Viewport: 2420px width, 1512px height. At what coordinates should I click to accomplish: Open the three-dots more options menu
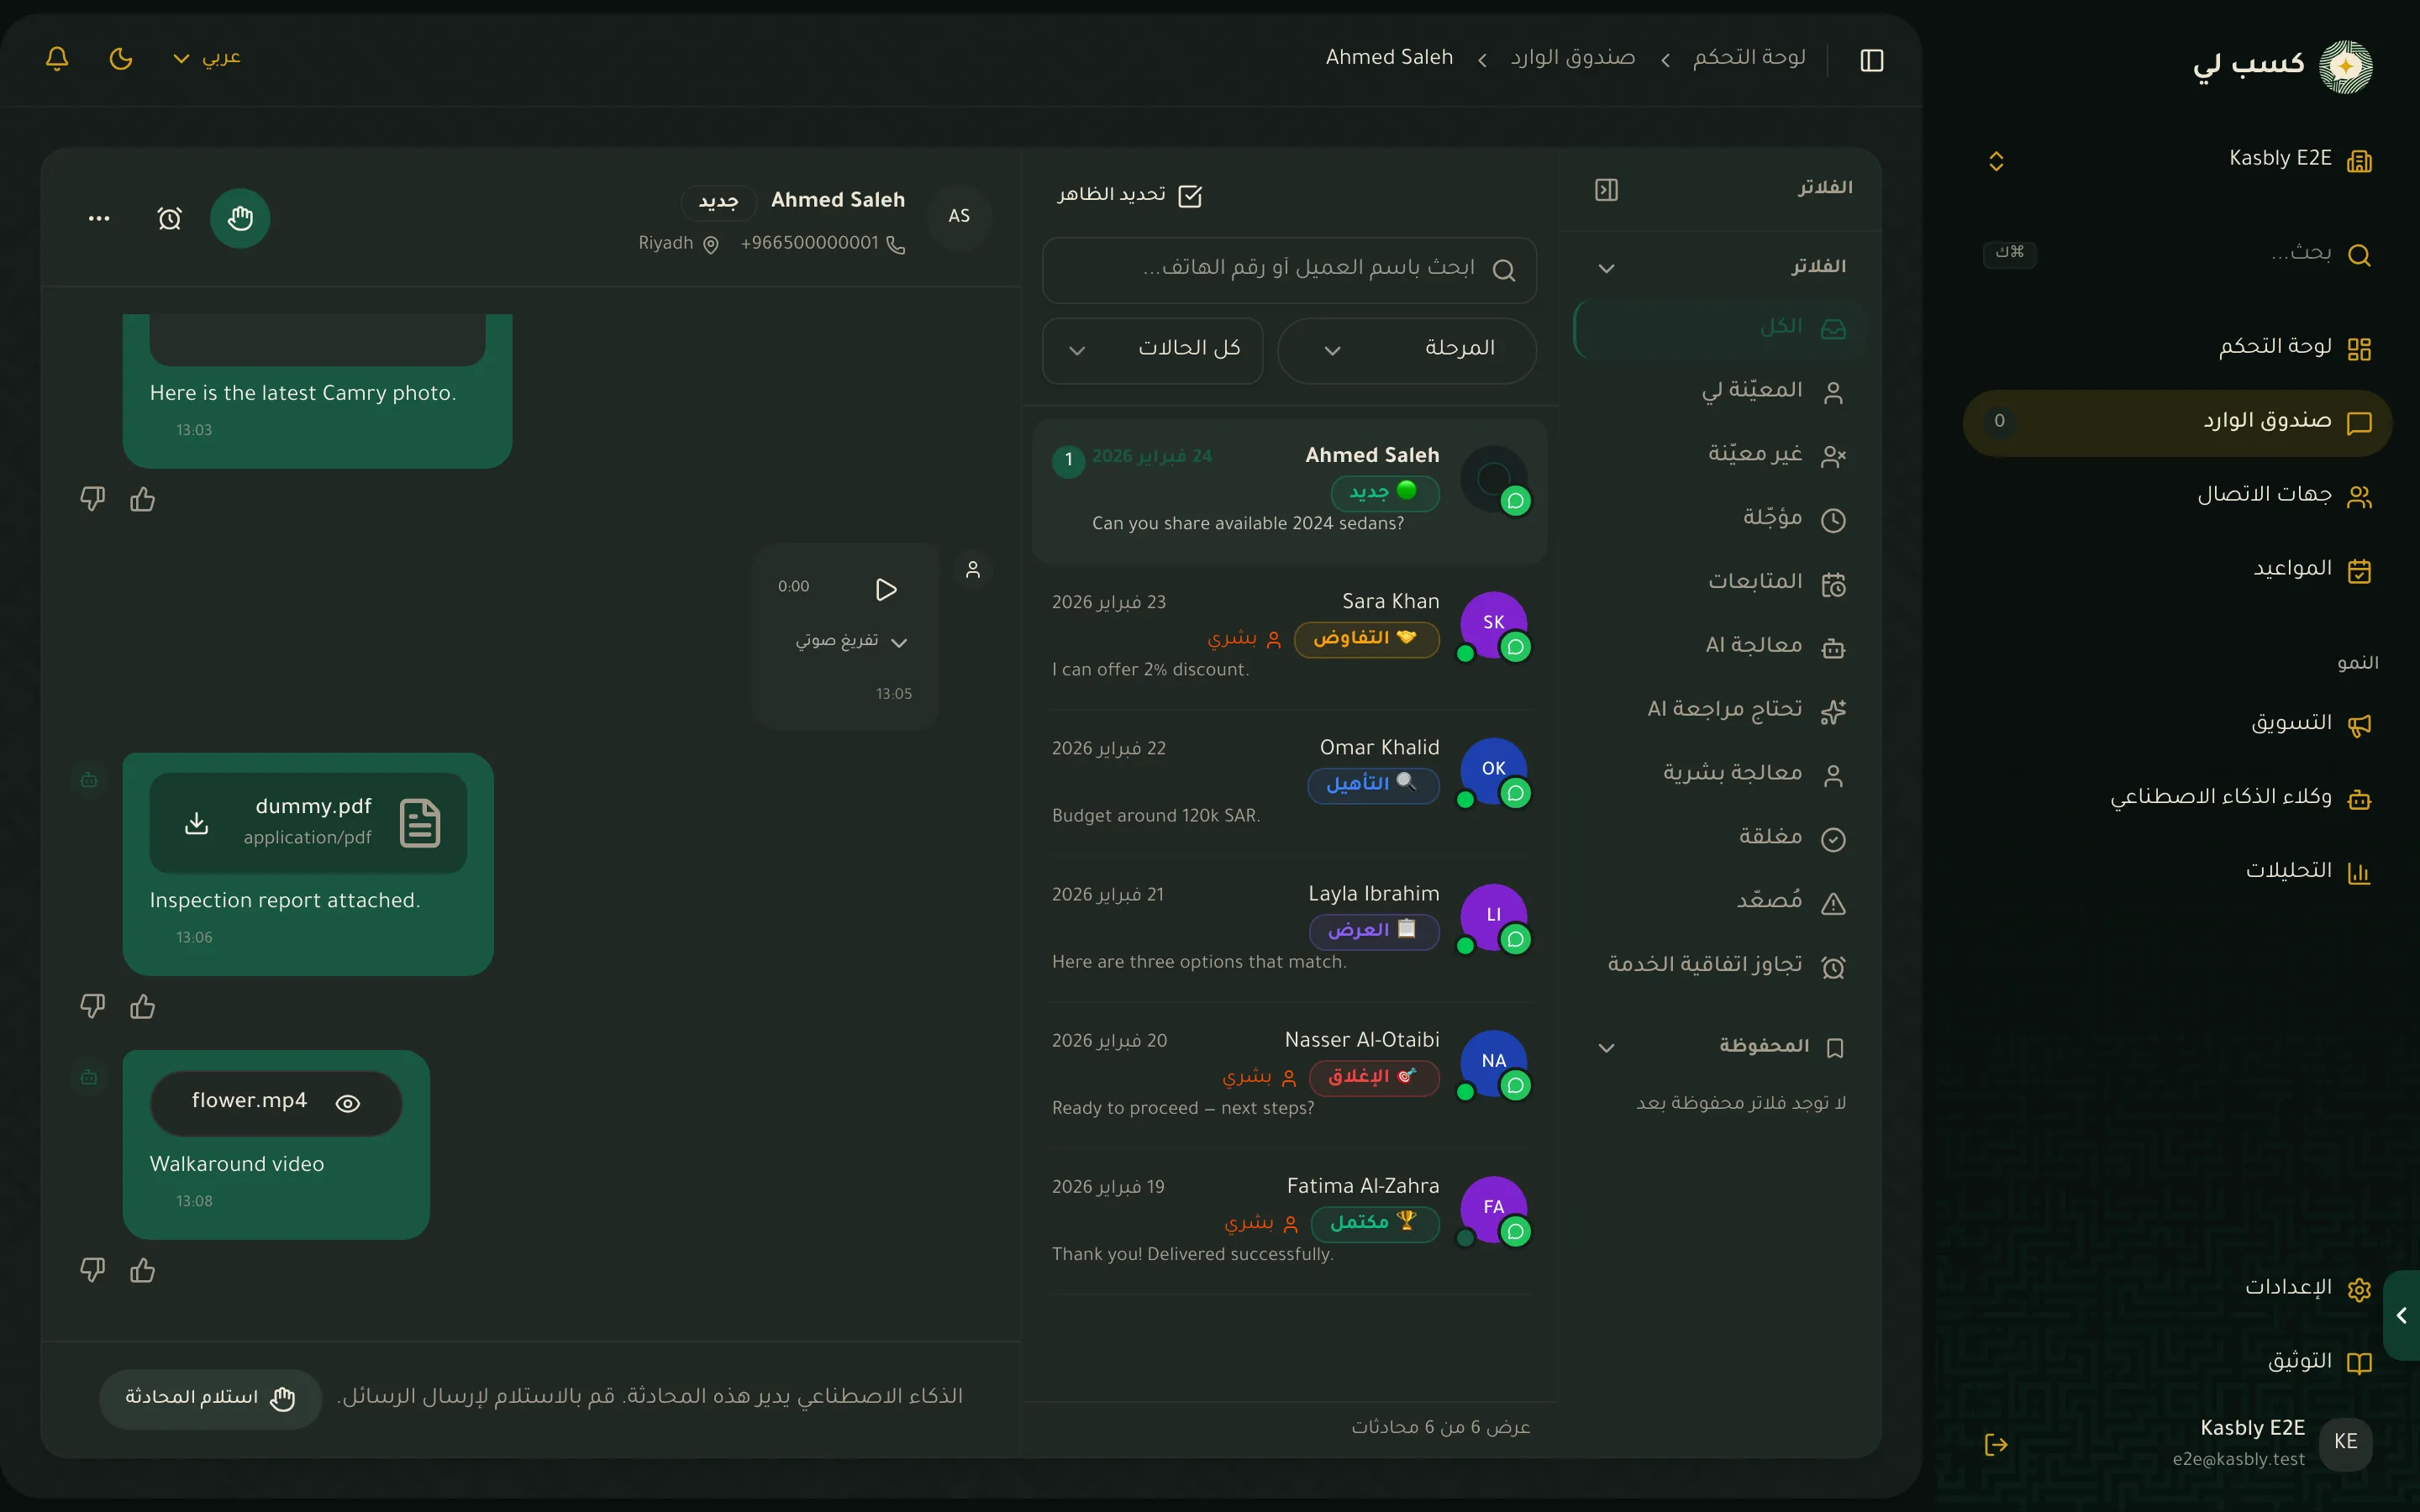(99, 218)
